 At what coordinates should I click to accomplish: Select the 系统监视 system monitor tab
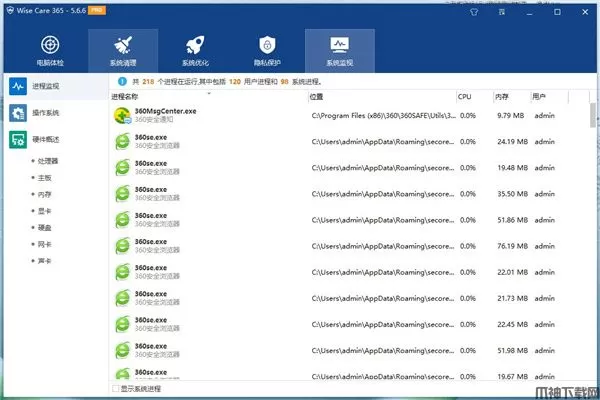tap(339, 51)
